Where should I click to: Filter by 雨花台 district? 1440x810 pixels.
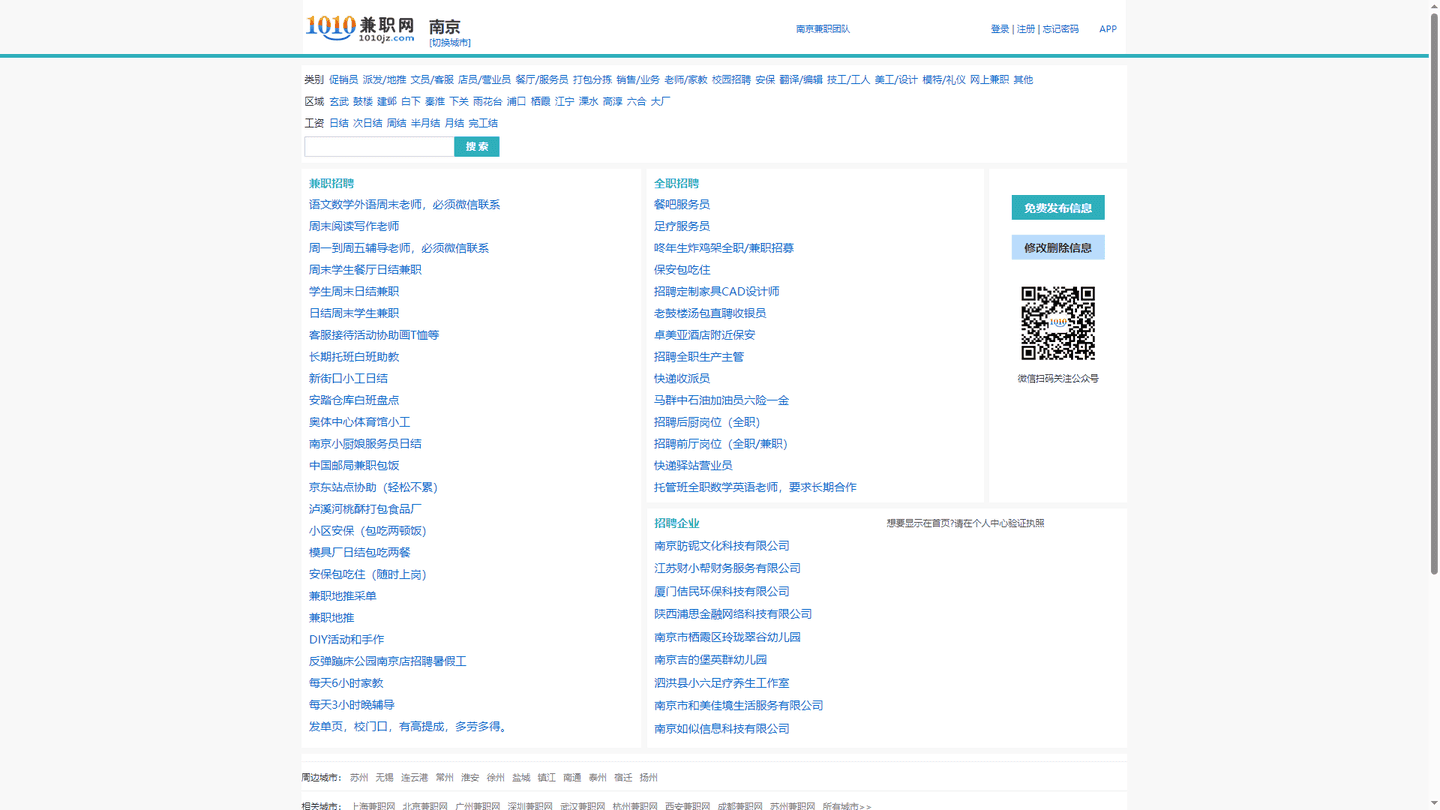[x=487, y=102]
